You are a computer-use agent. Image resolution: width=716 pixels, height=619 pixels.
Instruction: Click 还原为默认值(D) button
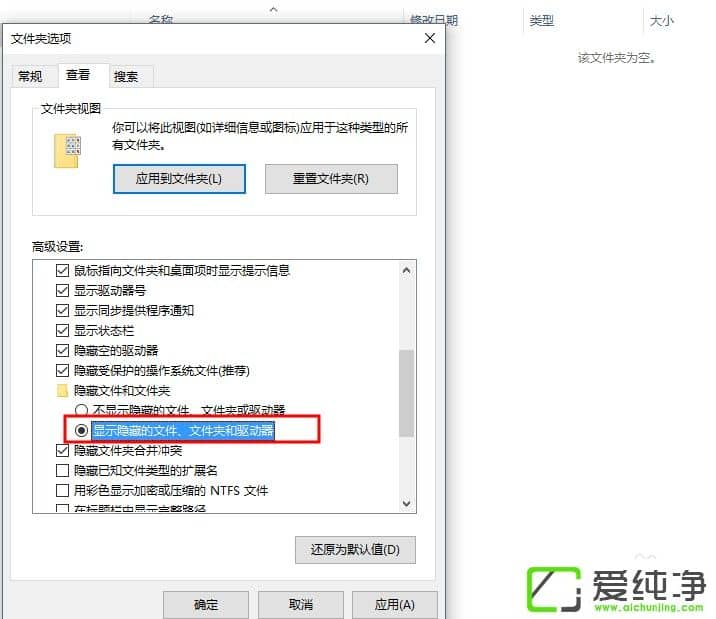pyautogui.click(x=355, y=550)
